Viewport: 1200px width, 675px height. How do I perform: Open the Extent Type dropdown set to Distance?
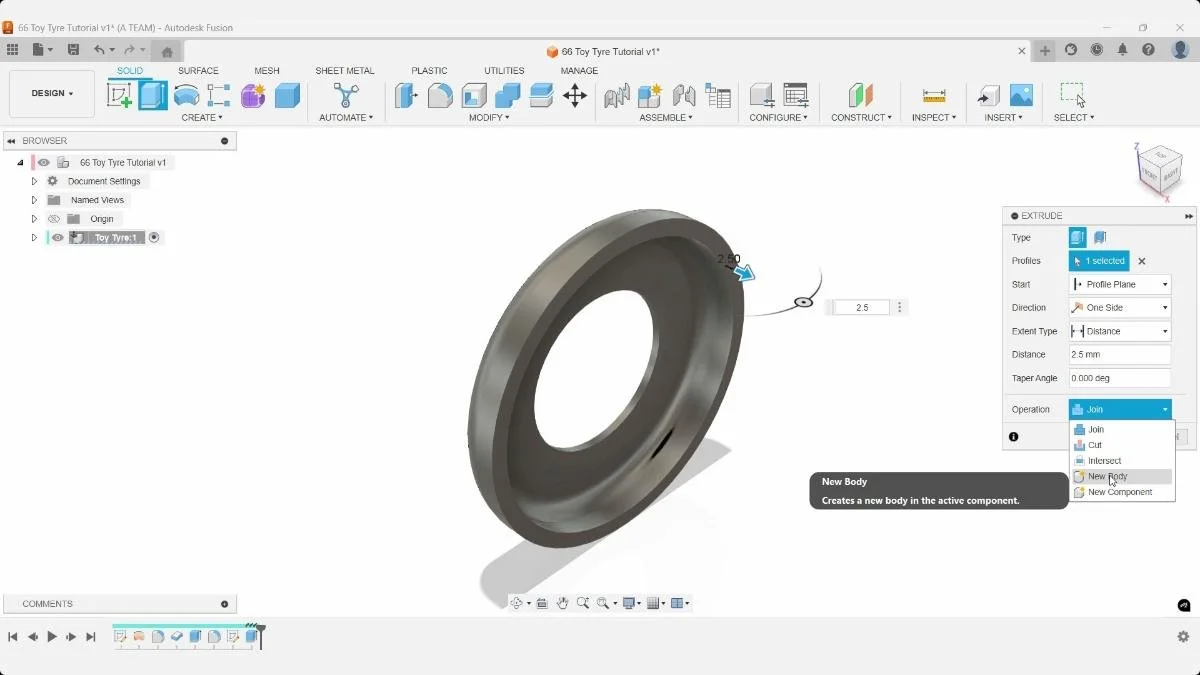(1120, 331)
